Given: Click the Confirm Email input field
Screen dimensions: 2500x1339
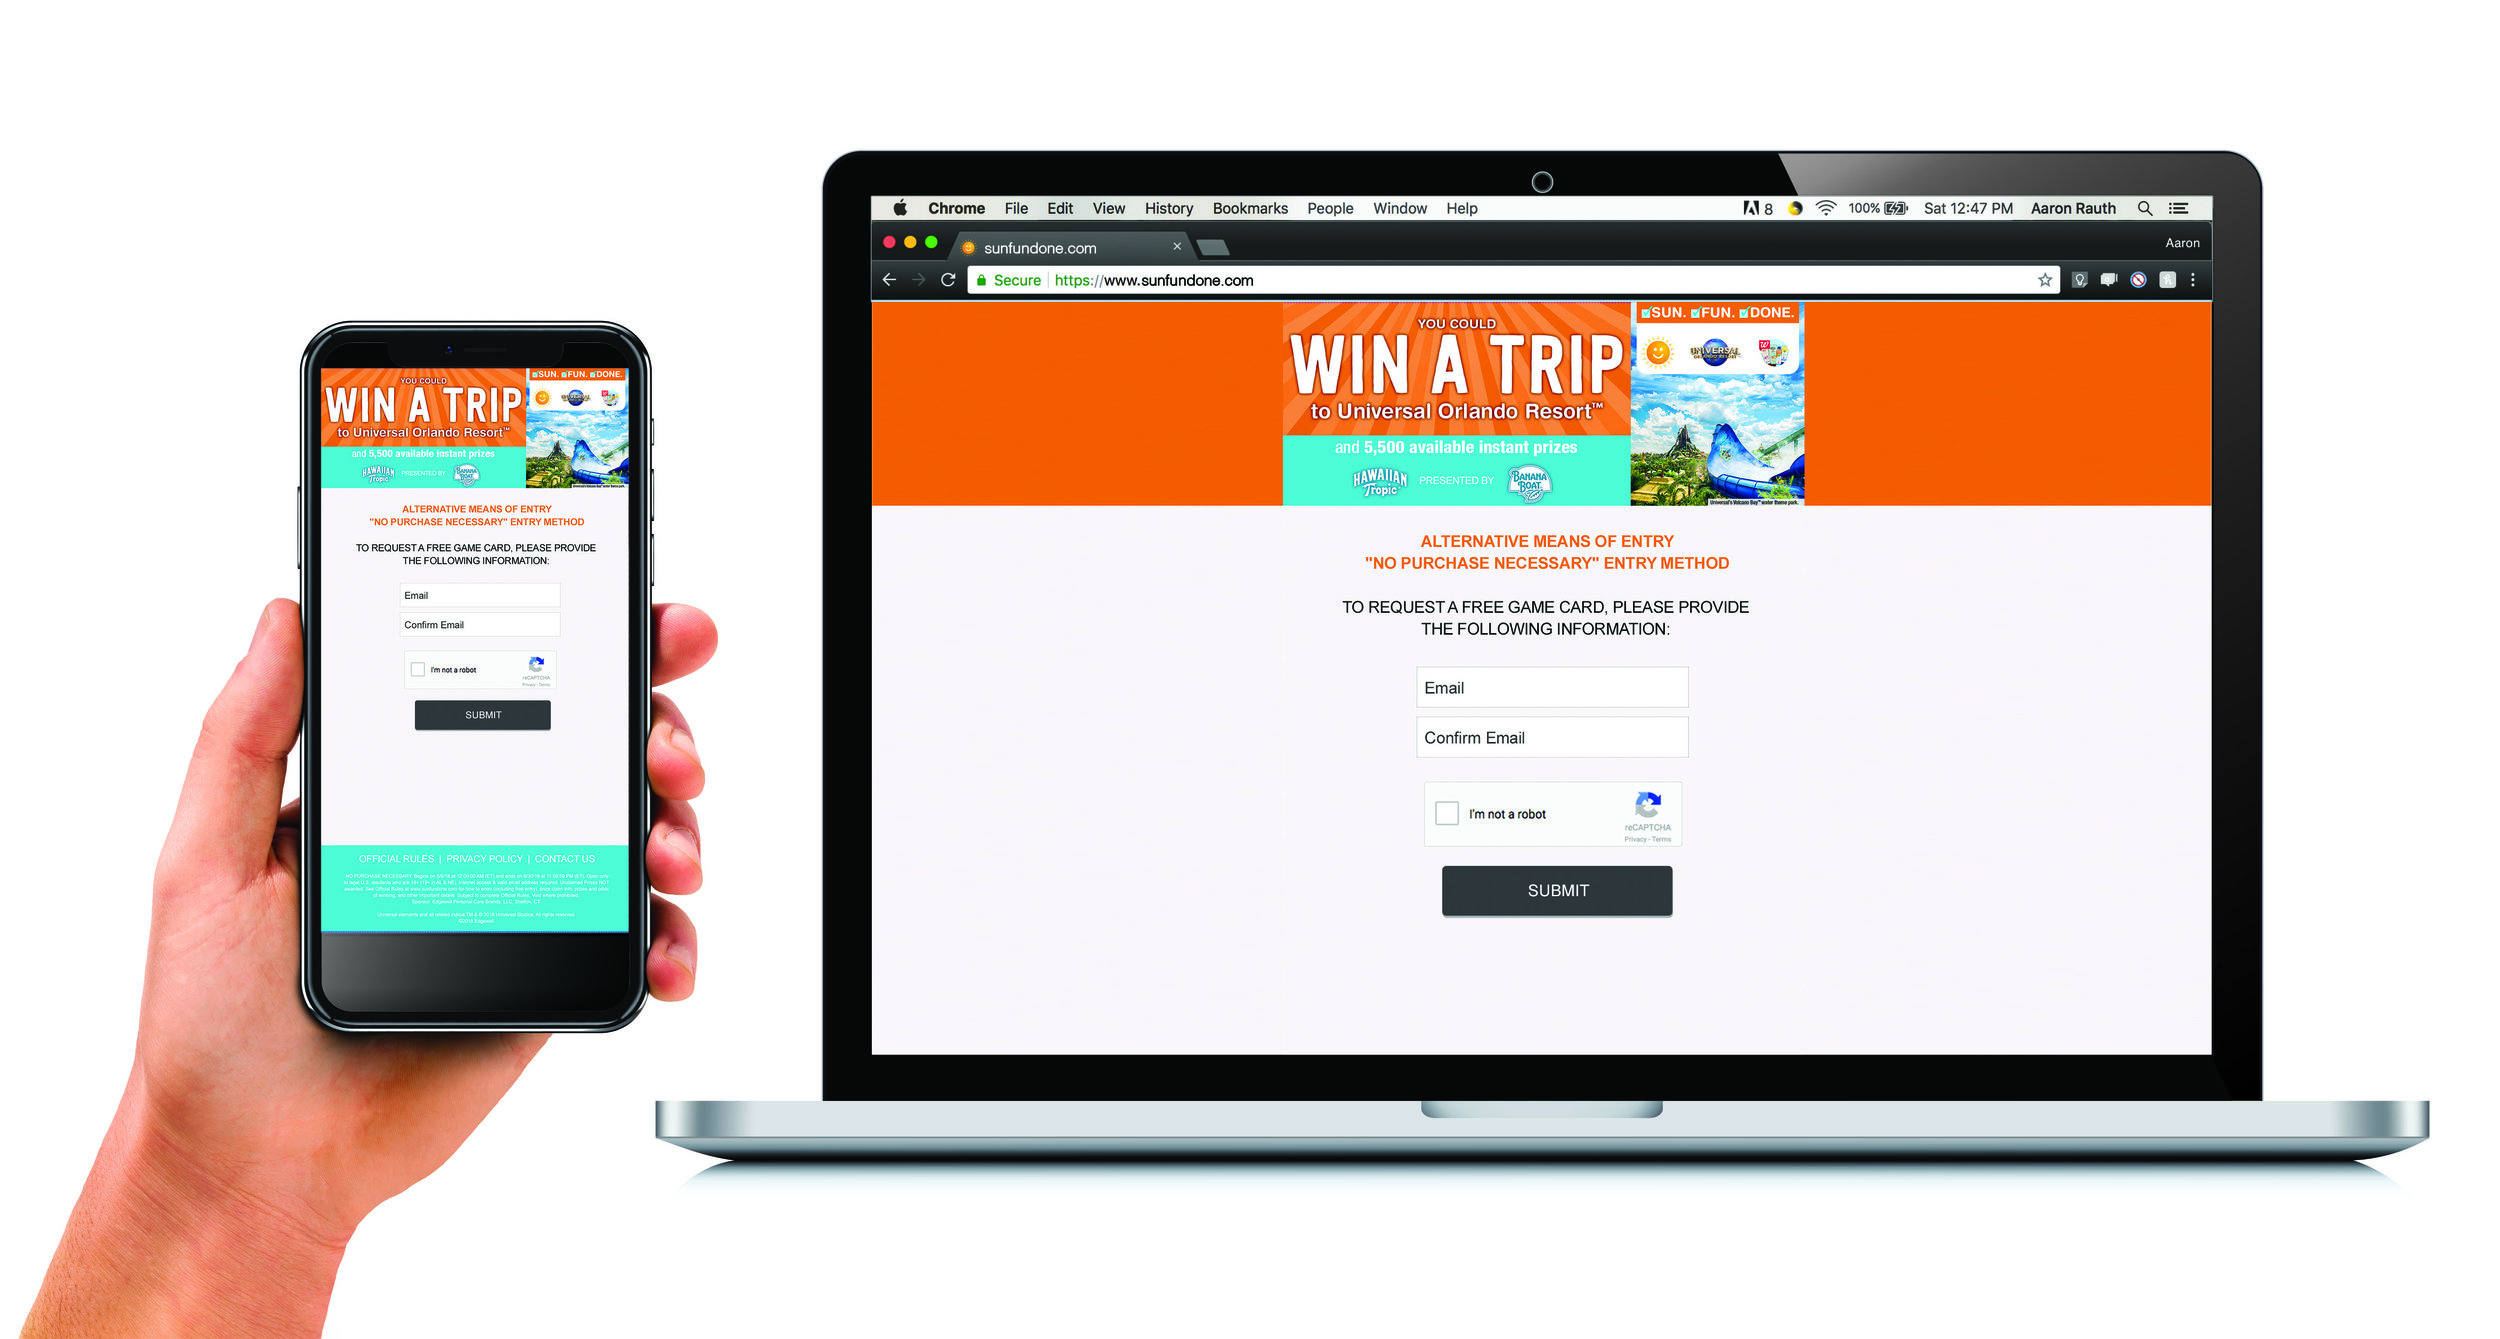Looking at the screenshot, I should tap(1554, 736).
